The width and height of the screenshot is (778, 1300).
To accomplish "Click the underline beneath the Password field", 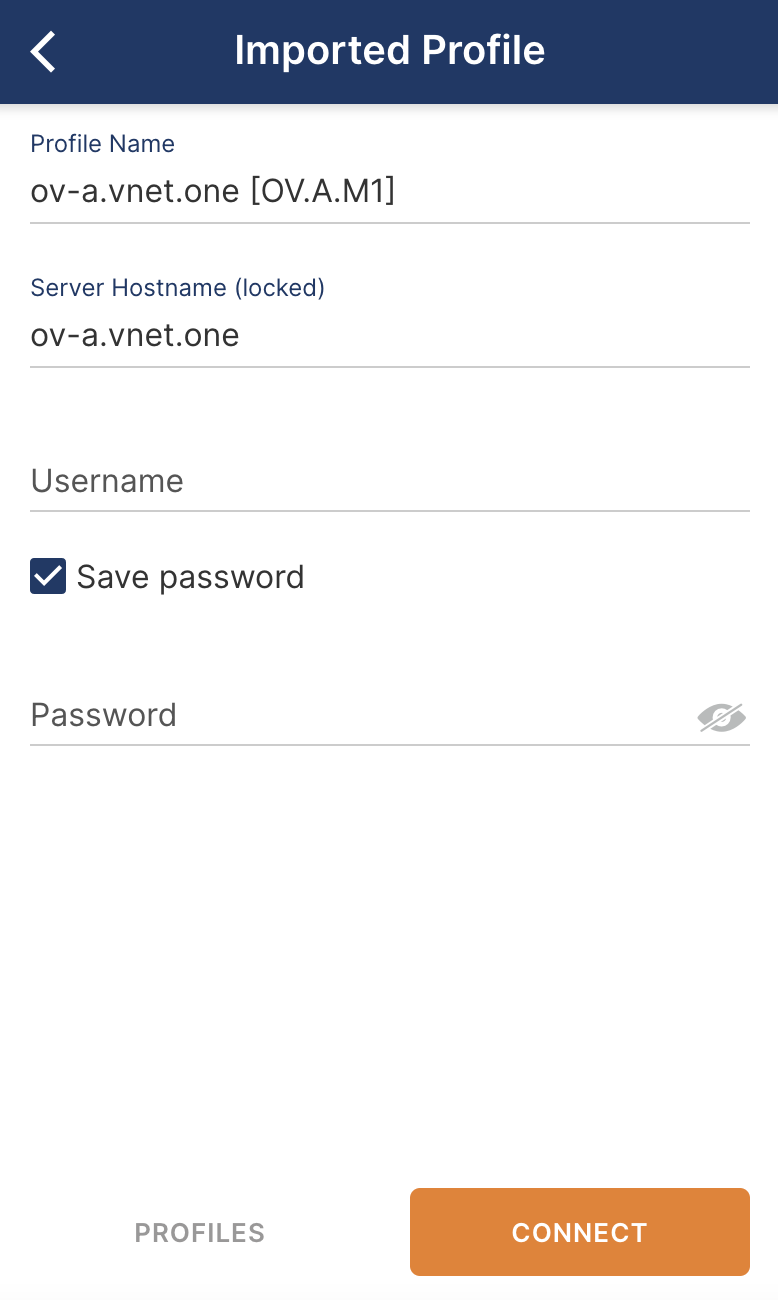I will 390,745.
